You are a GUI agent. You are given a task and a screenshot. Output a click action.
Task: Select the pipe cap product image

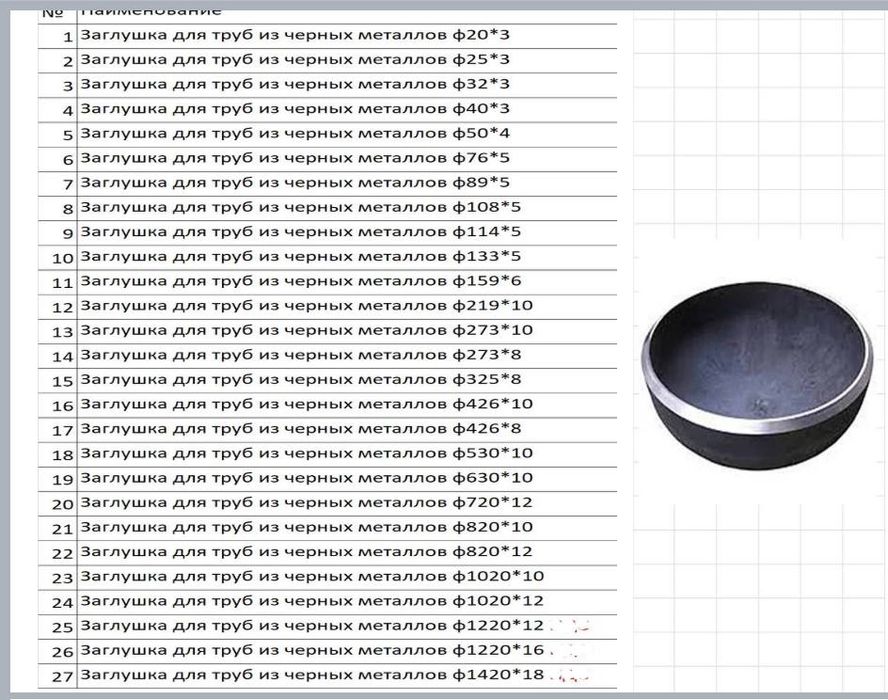click(x=757, y=375)
